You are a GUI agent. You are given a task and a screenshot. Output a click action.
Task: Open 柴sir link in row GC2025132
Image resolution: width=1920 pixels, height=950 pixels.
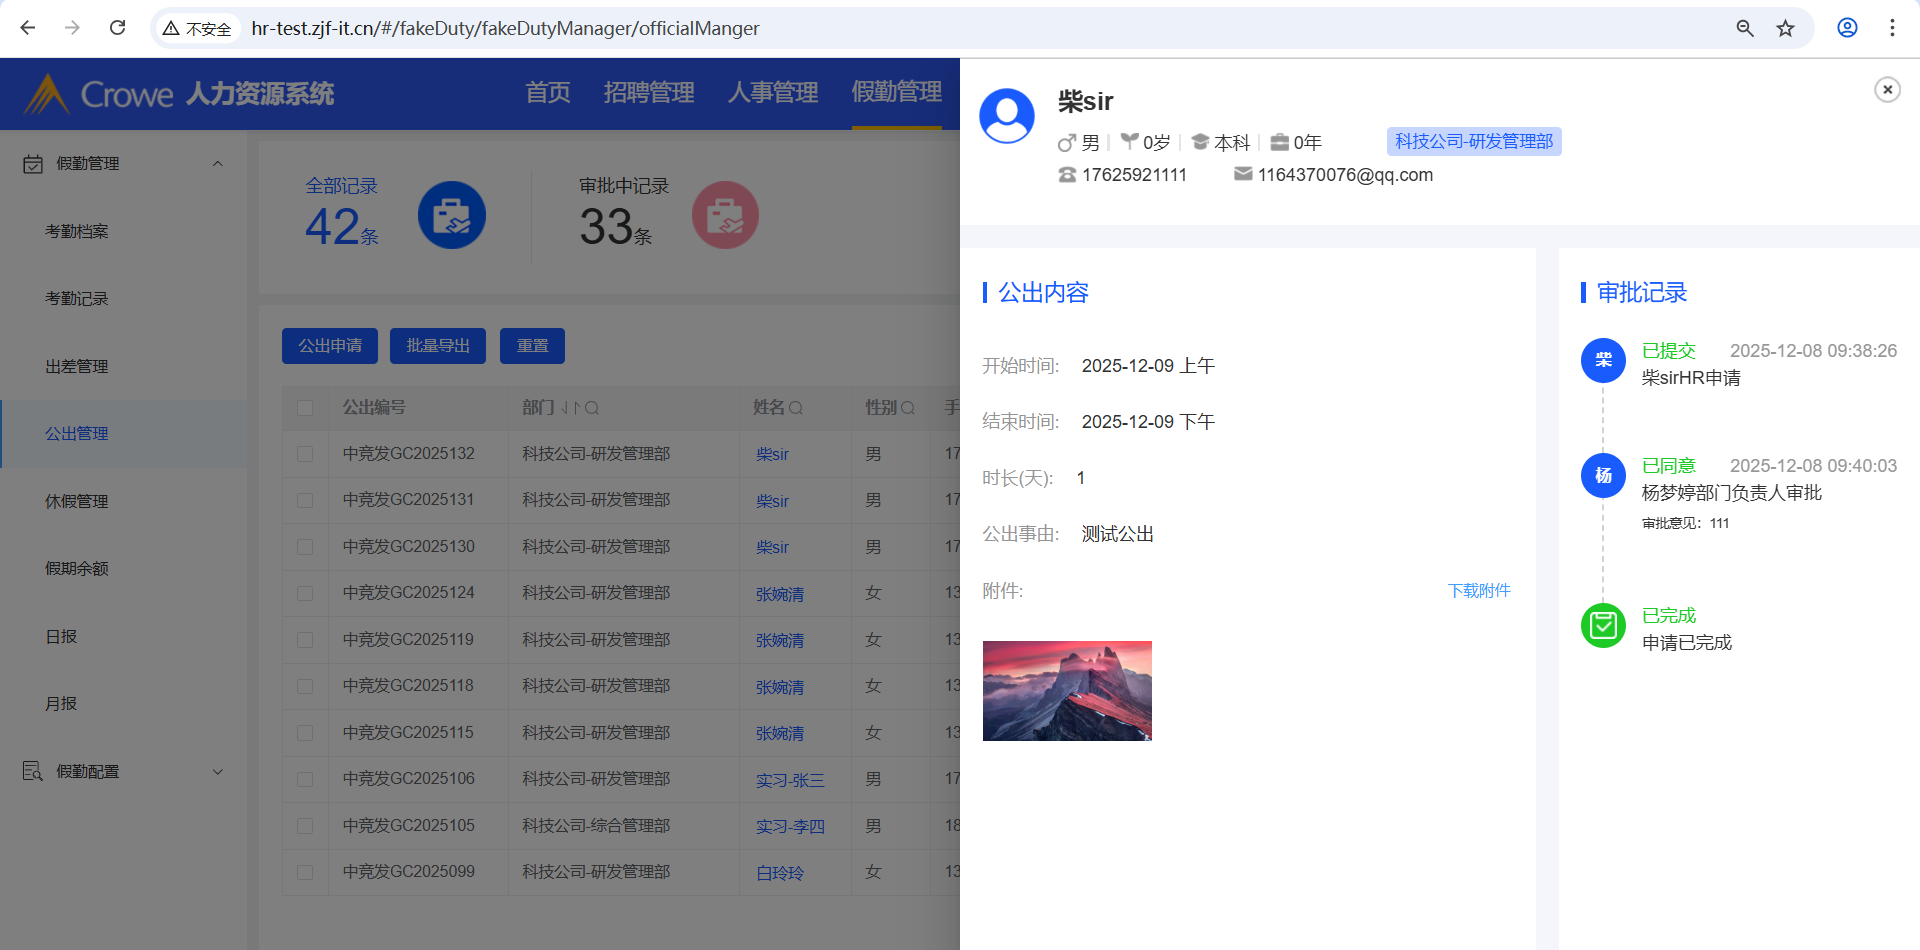pos(772,455)
